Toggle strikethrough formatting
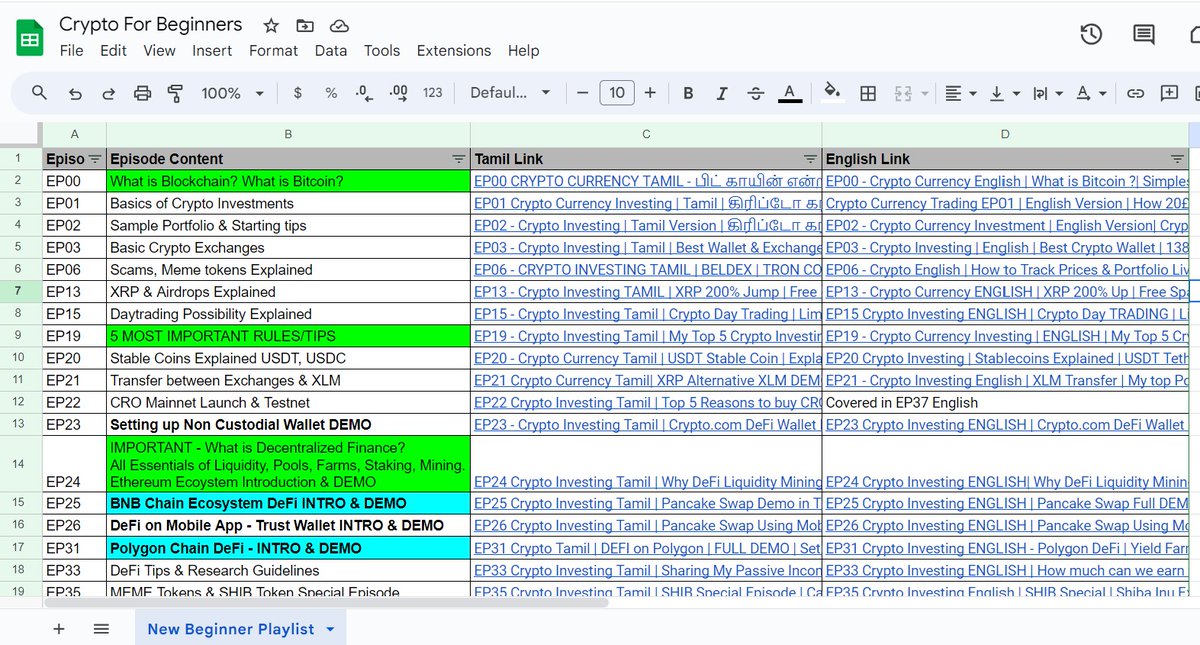The height and width of the screenshot is (645, 1200). coord(756,93)
